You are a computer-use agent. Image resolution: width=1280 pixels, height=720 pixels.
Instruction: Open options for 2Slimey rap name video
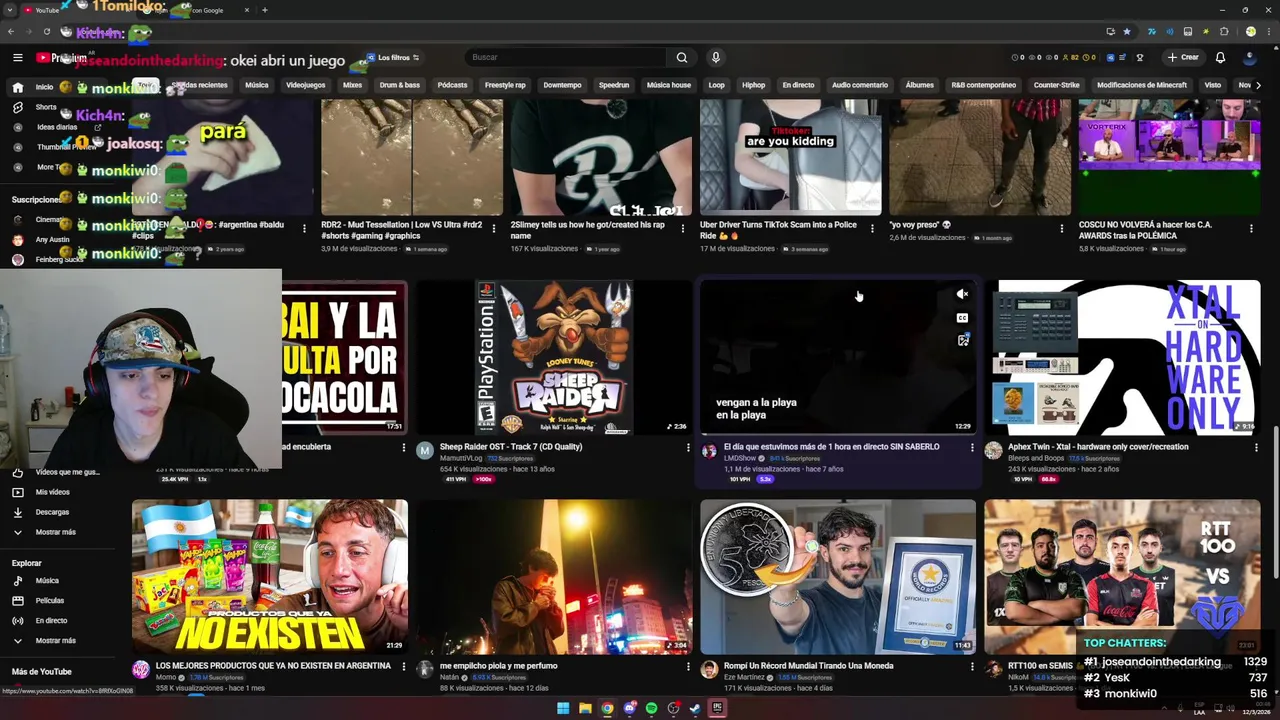(x=683, y=229)
